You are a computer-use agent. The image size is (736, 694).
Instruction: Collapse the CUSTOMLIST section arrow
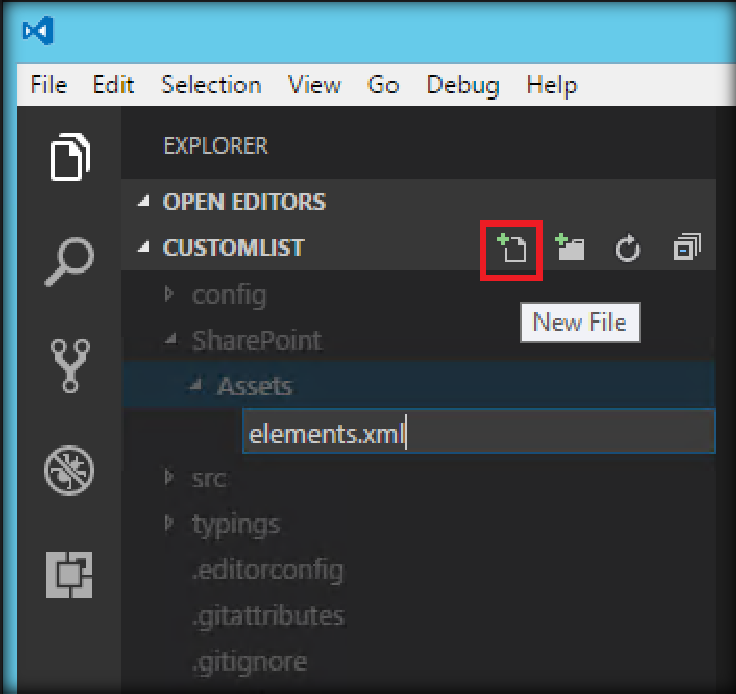tap(144, 247)
